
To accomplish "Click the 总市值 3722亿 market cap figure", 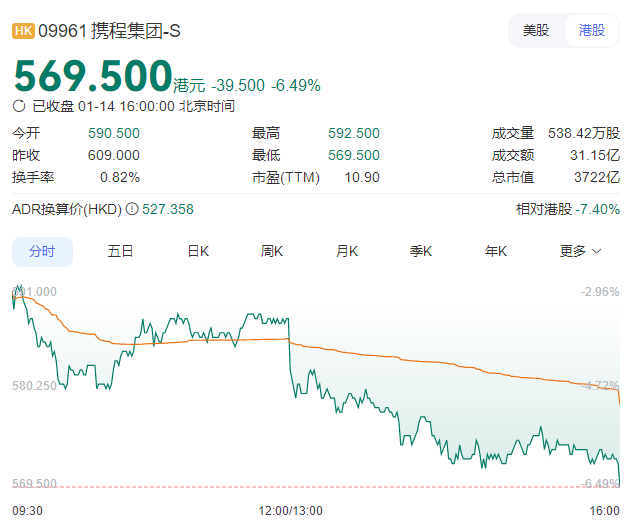I will click(x=598, y=177).
